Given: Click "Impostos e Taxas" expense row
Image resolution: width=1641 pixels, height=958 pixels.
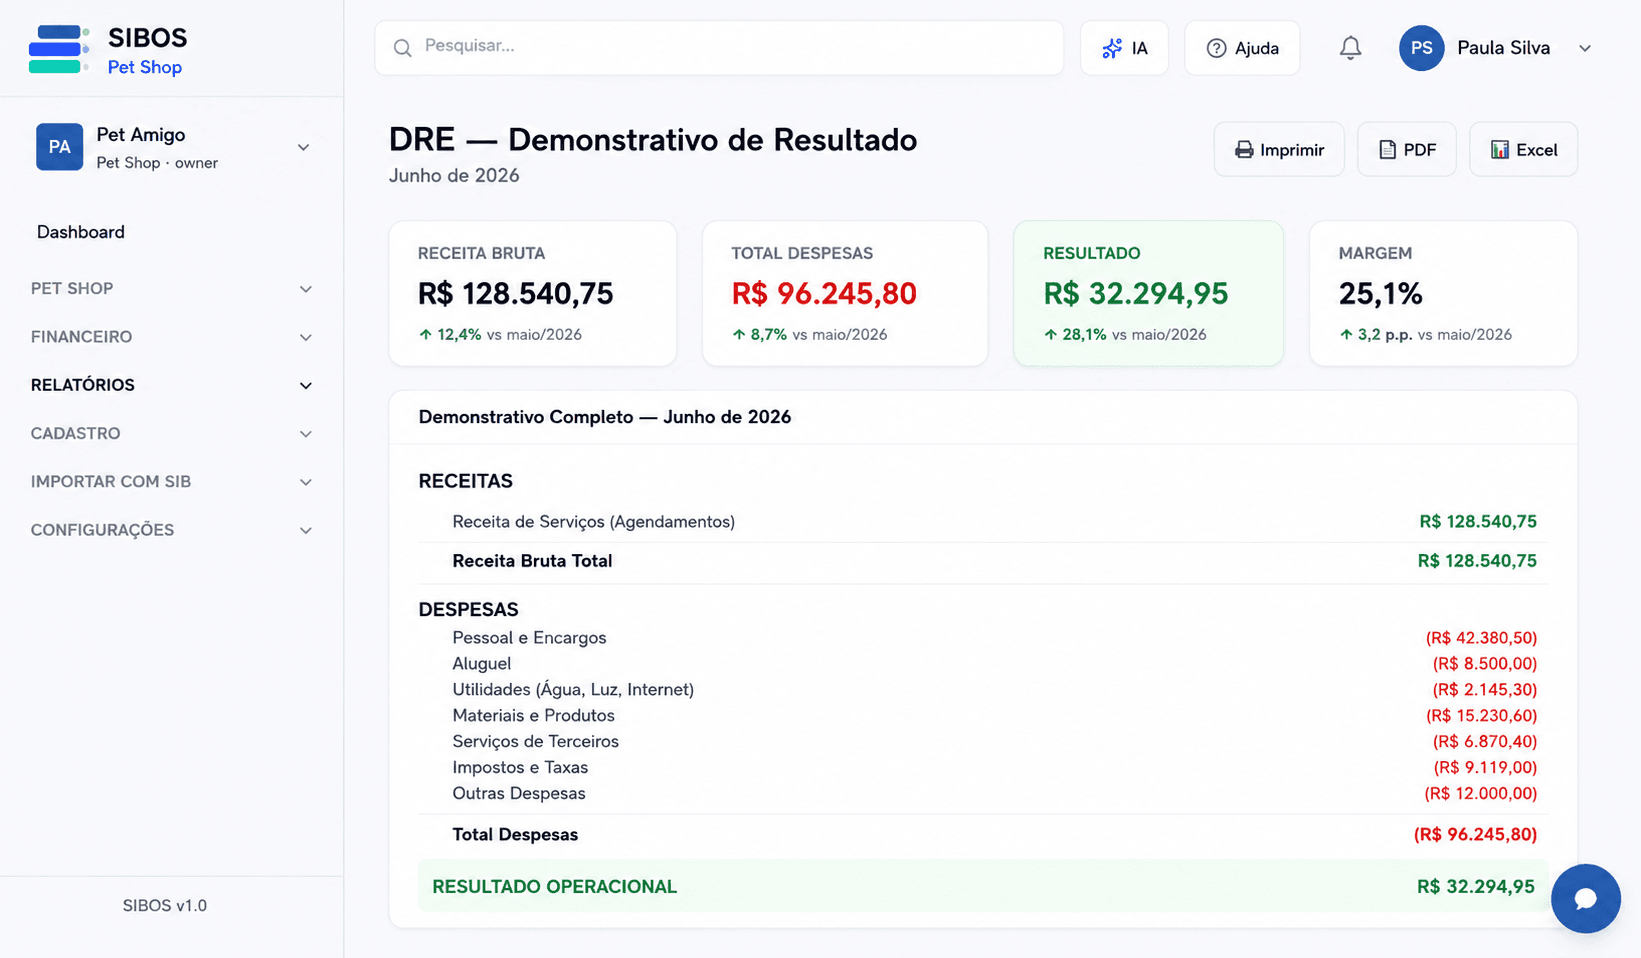Looking at the screenshot, I should [983, 768].
